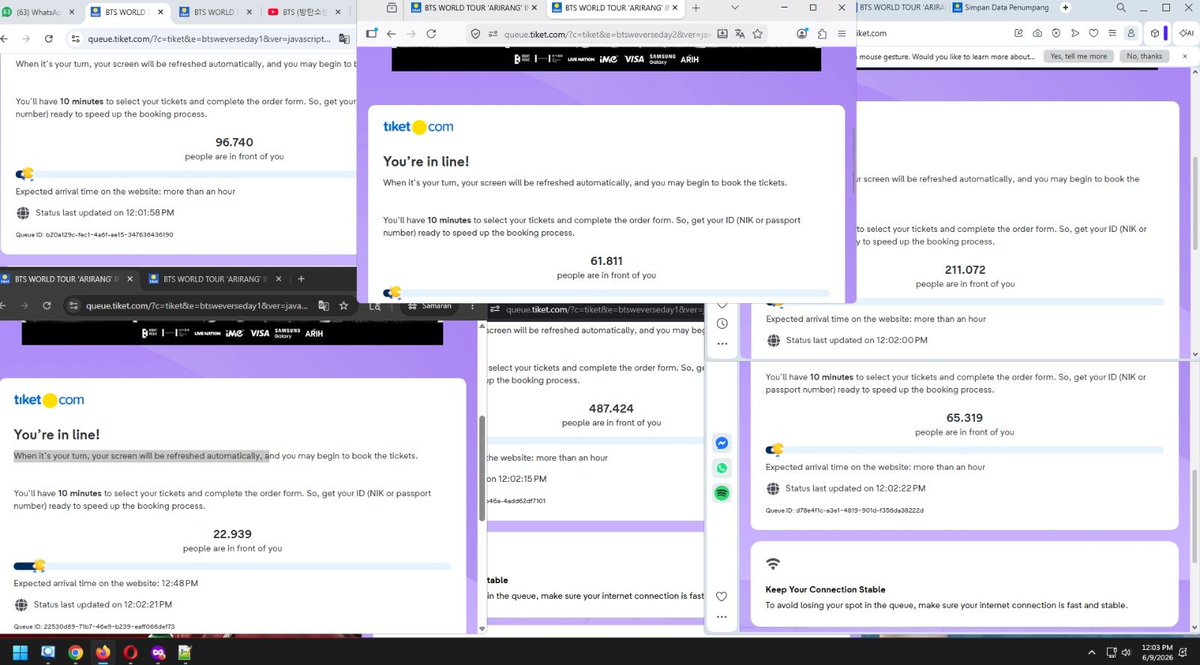Open WhatsApp in Opera sidebar
The height and width of the screenshot is (665, 1200).
coord(721,468)
